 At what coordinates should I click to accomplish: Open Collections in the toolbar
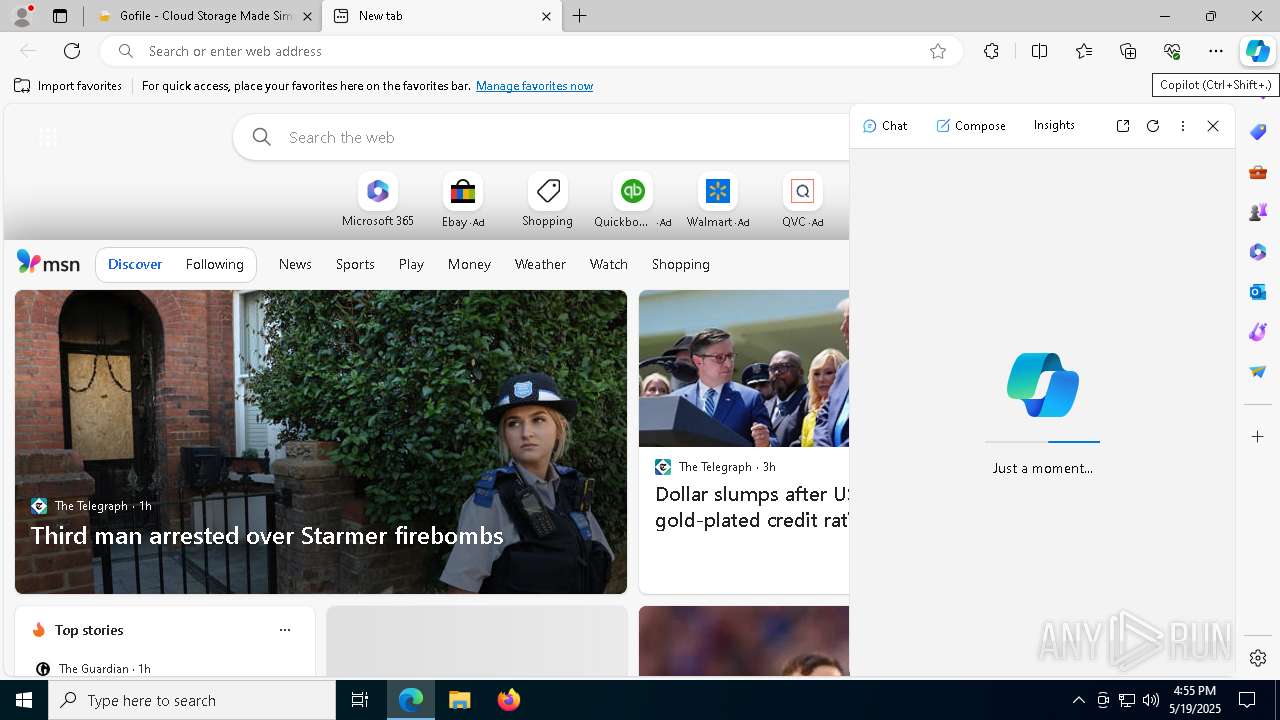click(1128, 51)
